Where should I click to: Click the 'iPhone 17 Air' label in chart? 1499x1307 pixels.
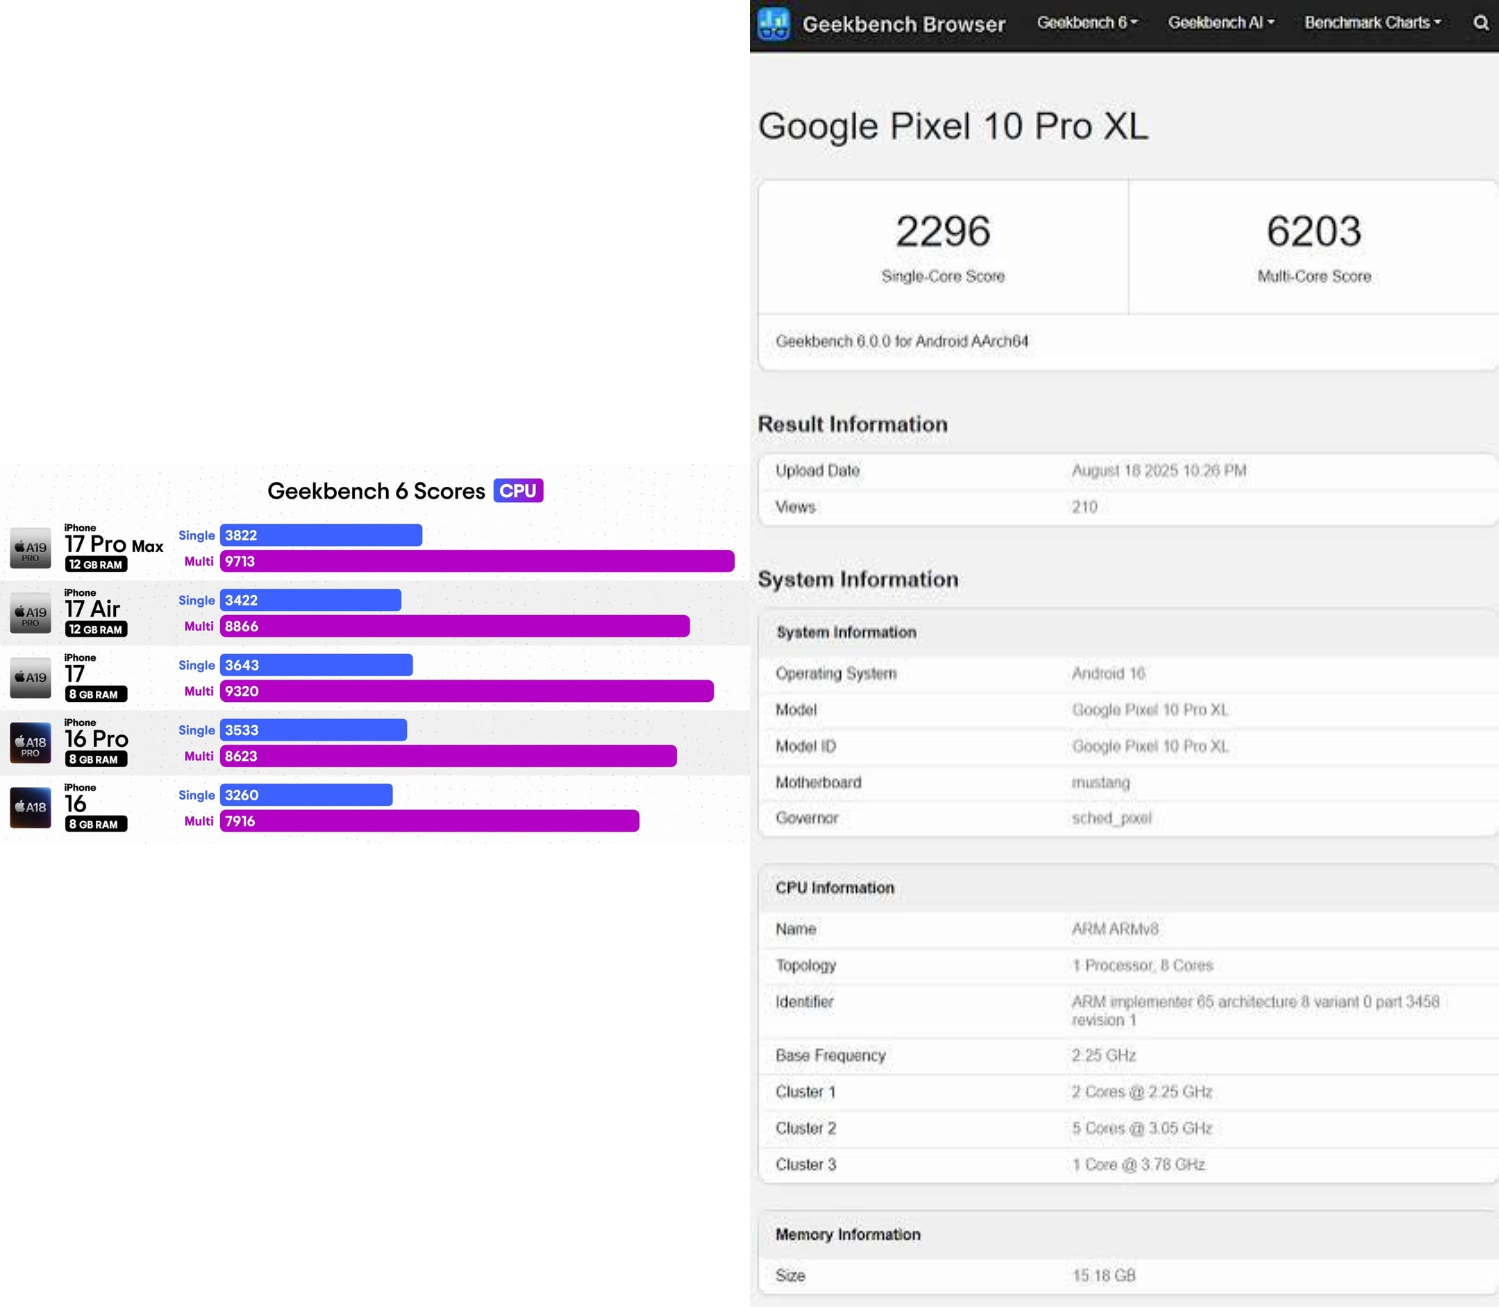coord(93,605)
